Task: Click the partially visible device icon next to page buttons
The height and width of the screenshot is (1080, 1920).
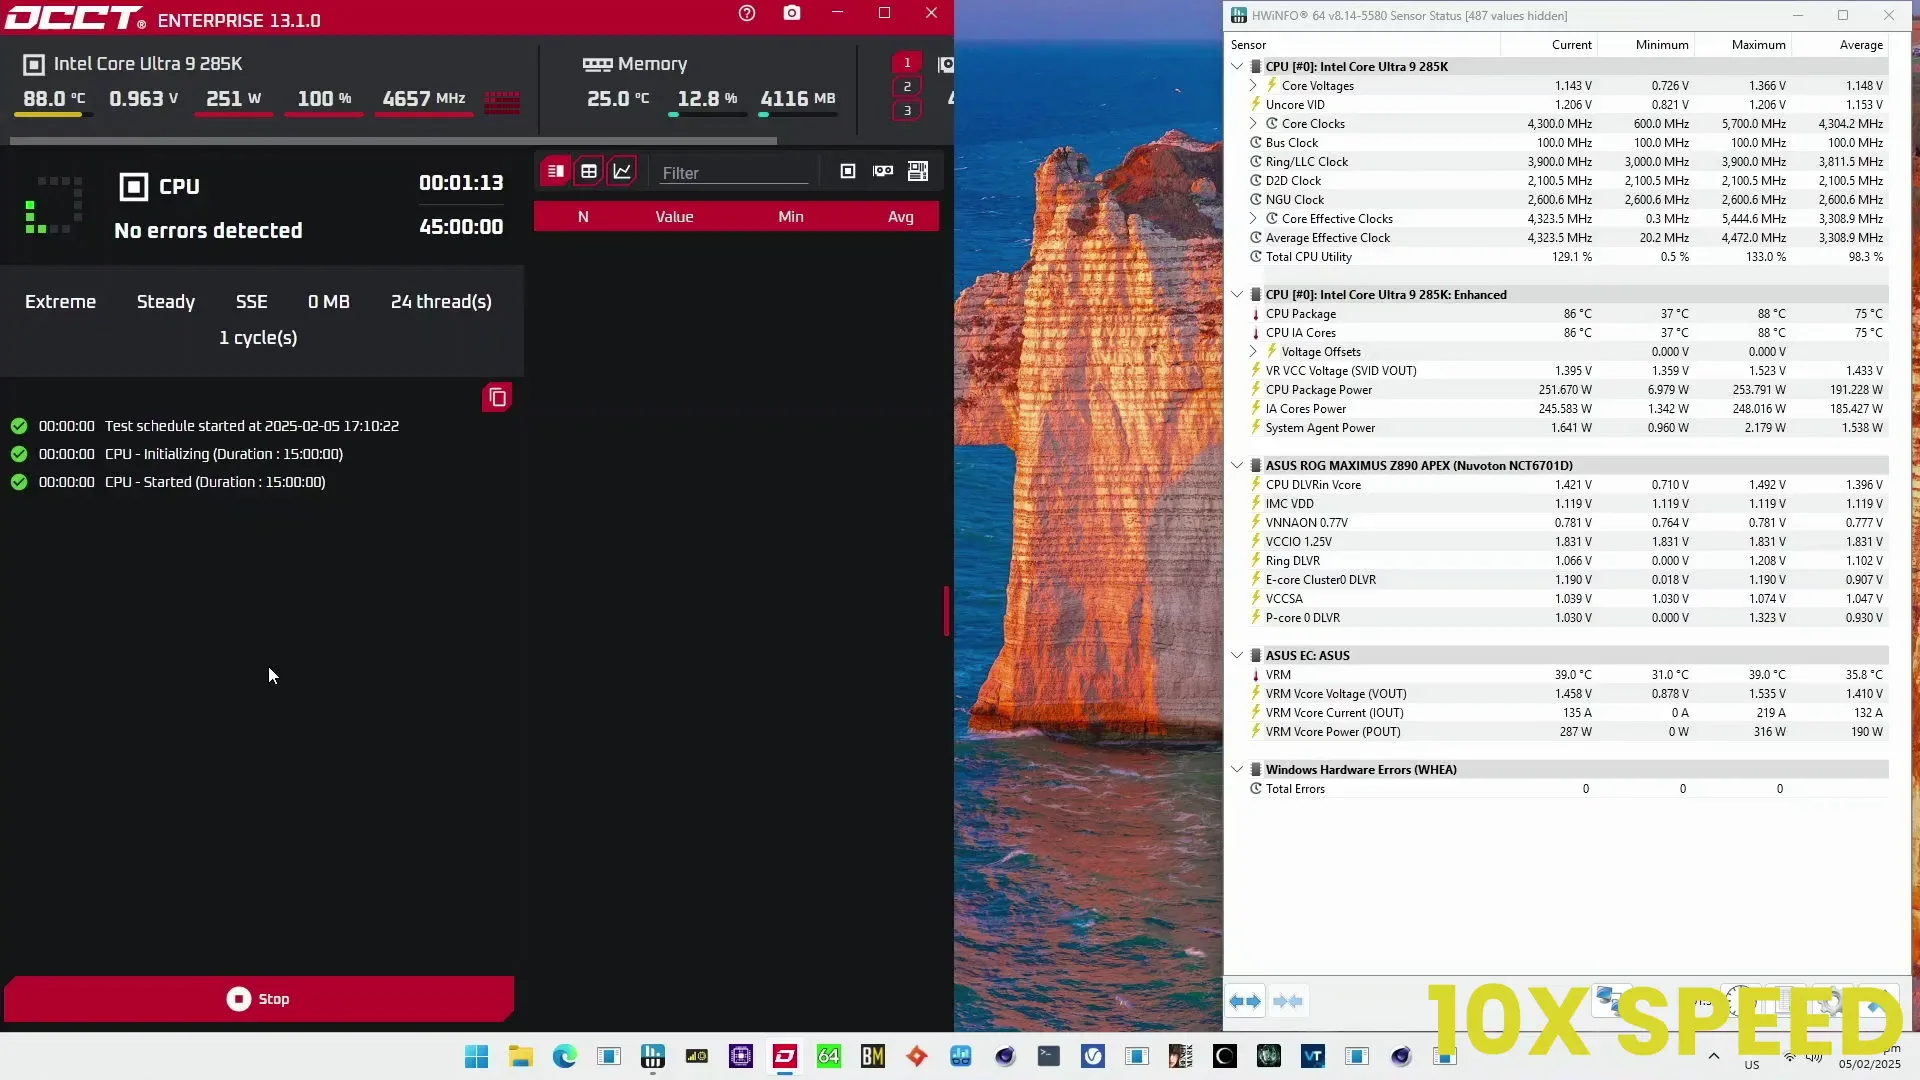Action: (946, 65)
